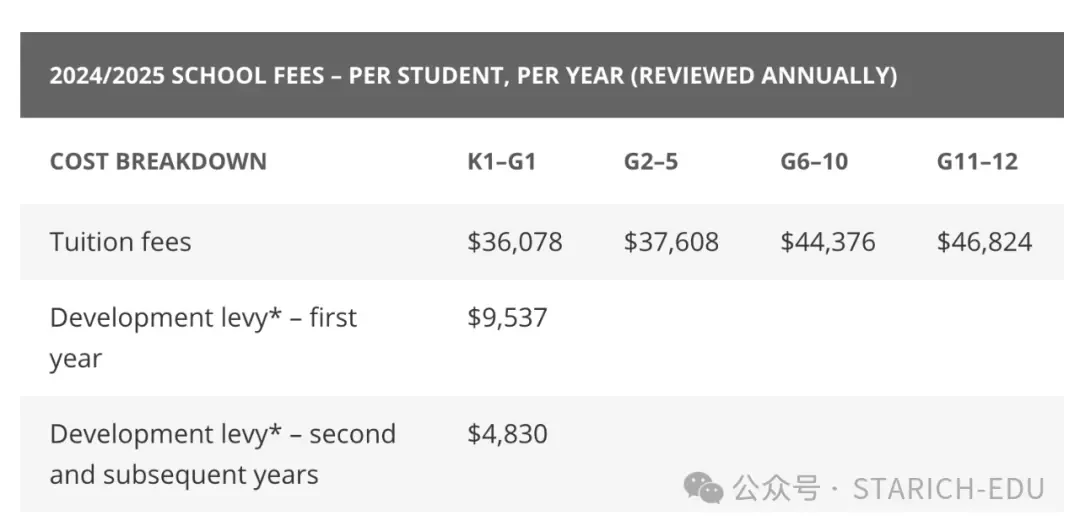Click the 公众号 watermark label
1080x532 pixels.
[x=776, y=489]
